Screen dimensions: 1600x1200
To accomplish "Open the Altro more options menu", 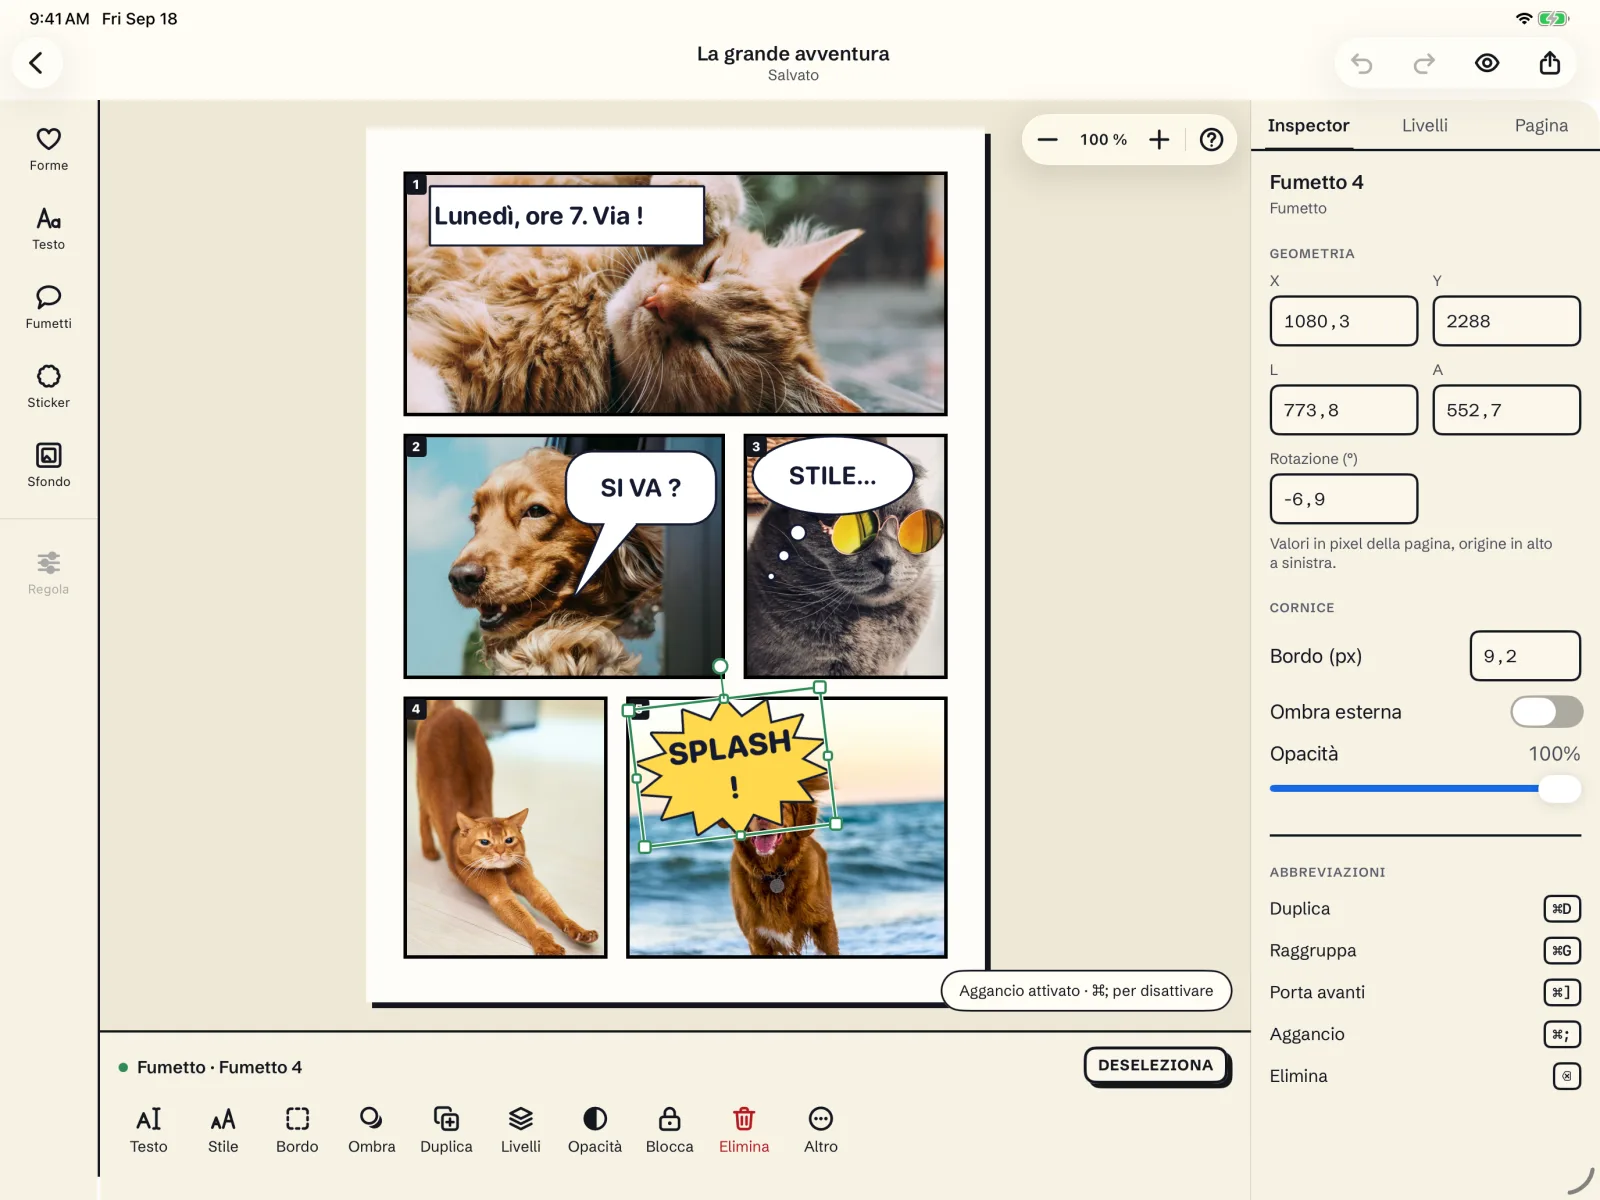I will [821, 1130].
